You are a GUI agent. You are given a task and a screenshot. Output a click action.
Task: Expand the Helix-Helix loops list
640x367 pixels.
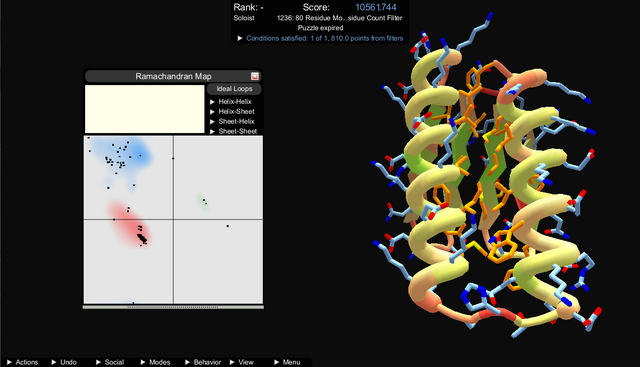pyautogui.click(x=231, y=102)
